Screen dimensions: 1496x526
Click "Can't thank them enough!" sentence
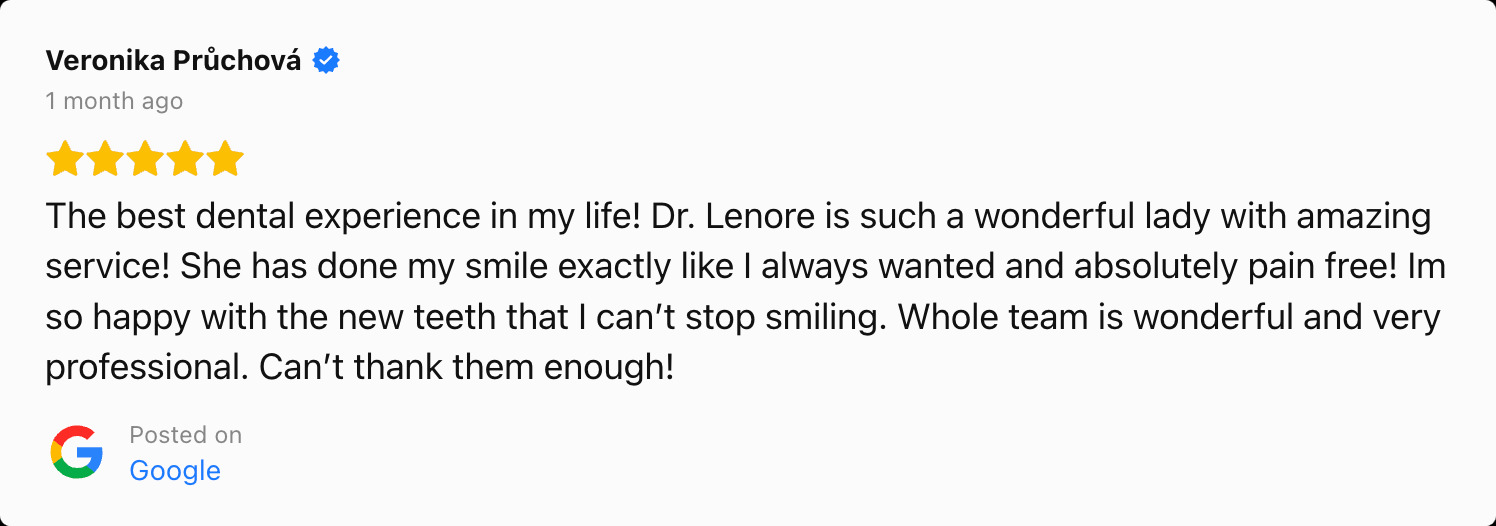pyautogui.click(x=467, y=368)
